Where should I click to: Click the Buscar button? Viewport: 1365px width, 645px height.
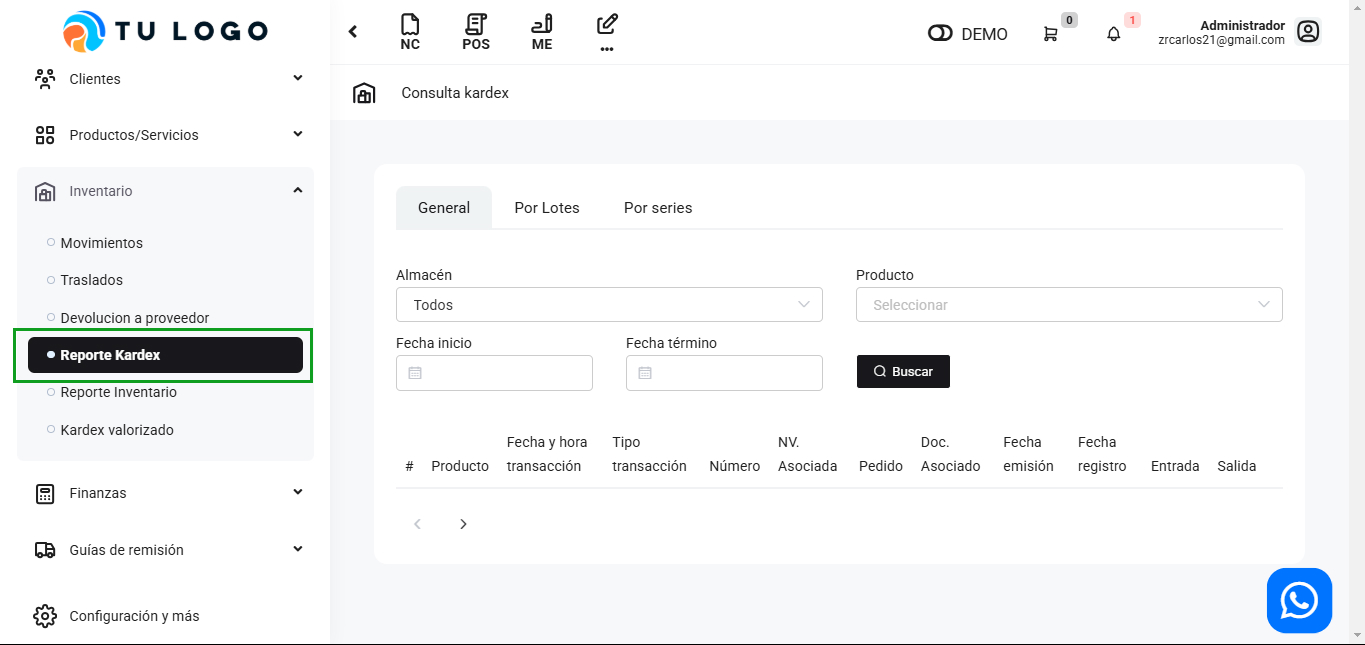pyautogui.click(x=903, y=371)
